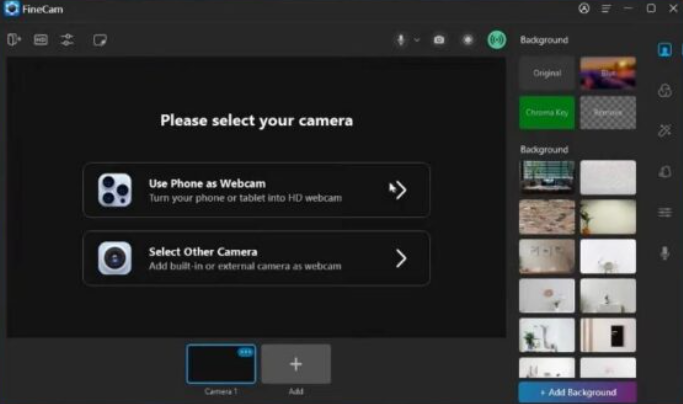Open the adjustment sliders icon in top toolbar
The image size is (683, 404).
tap(67, 40)
